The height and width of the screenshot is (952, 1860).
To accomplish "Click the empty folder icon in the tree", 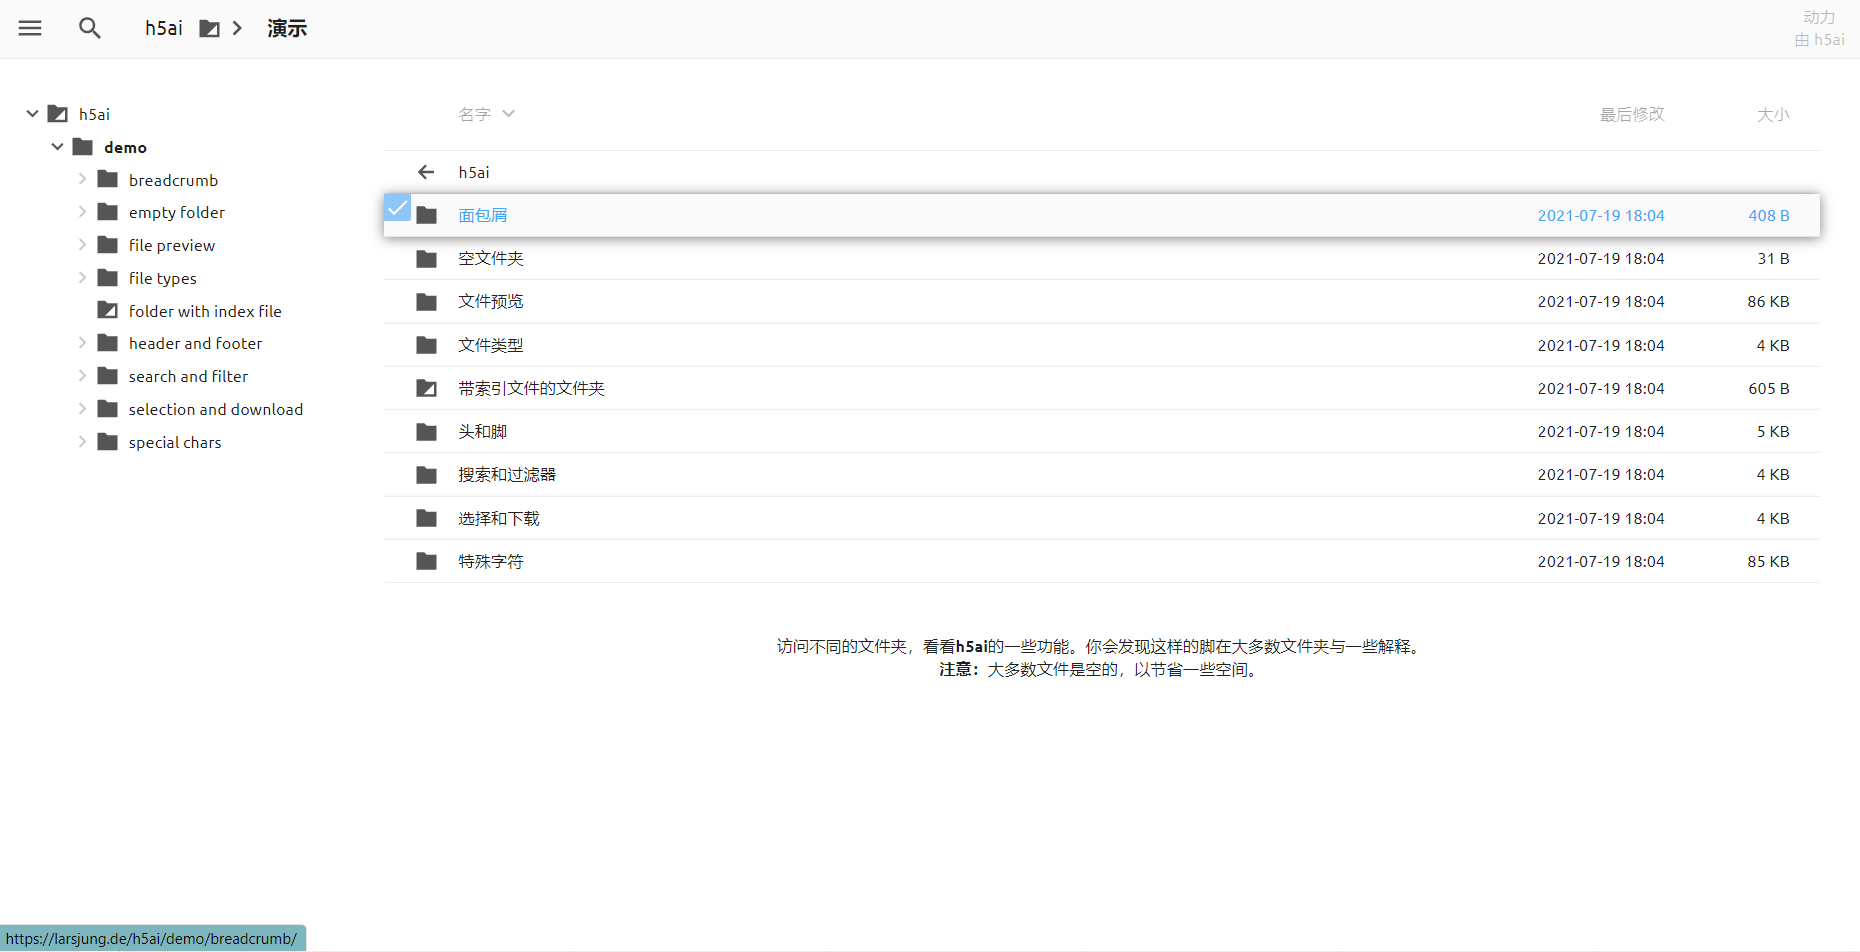I will (108, 212).
